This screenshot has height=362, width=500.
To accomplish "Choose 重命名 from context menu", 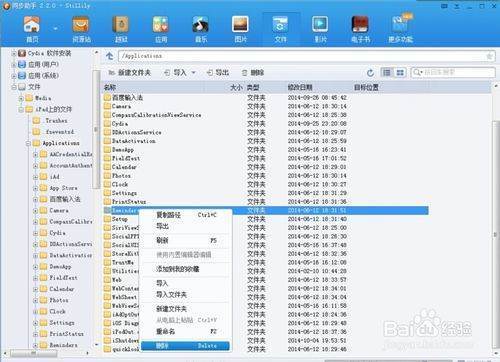I will [187, 332].
